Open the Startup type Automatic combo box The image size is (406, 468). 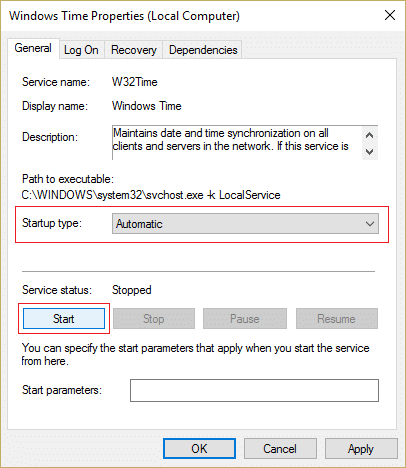245,224
